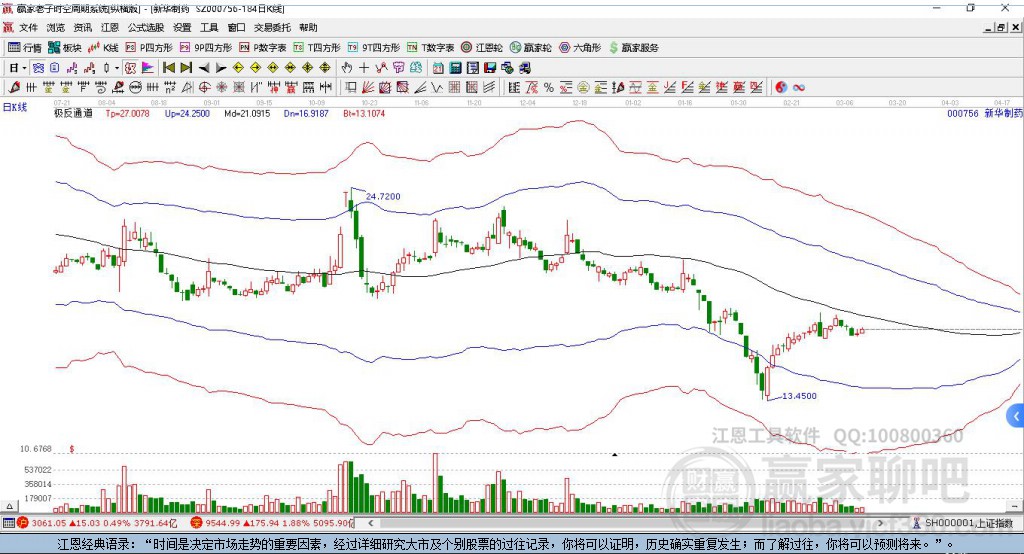Image resolution: width=1024 pixels, height=554 pixels.
Task: Open the 行情 quotes view
Action: (25, 48)
